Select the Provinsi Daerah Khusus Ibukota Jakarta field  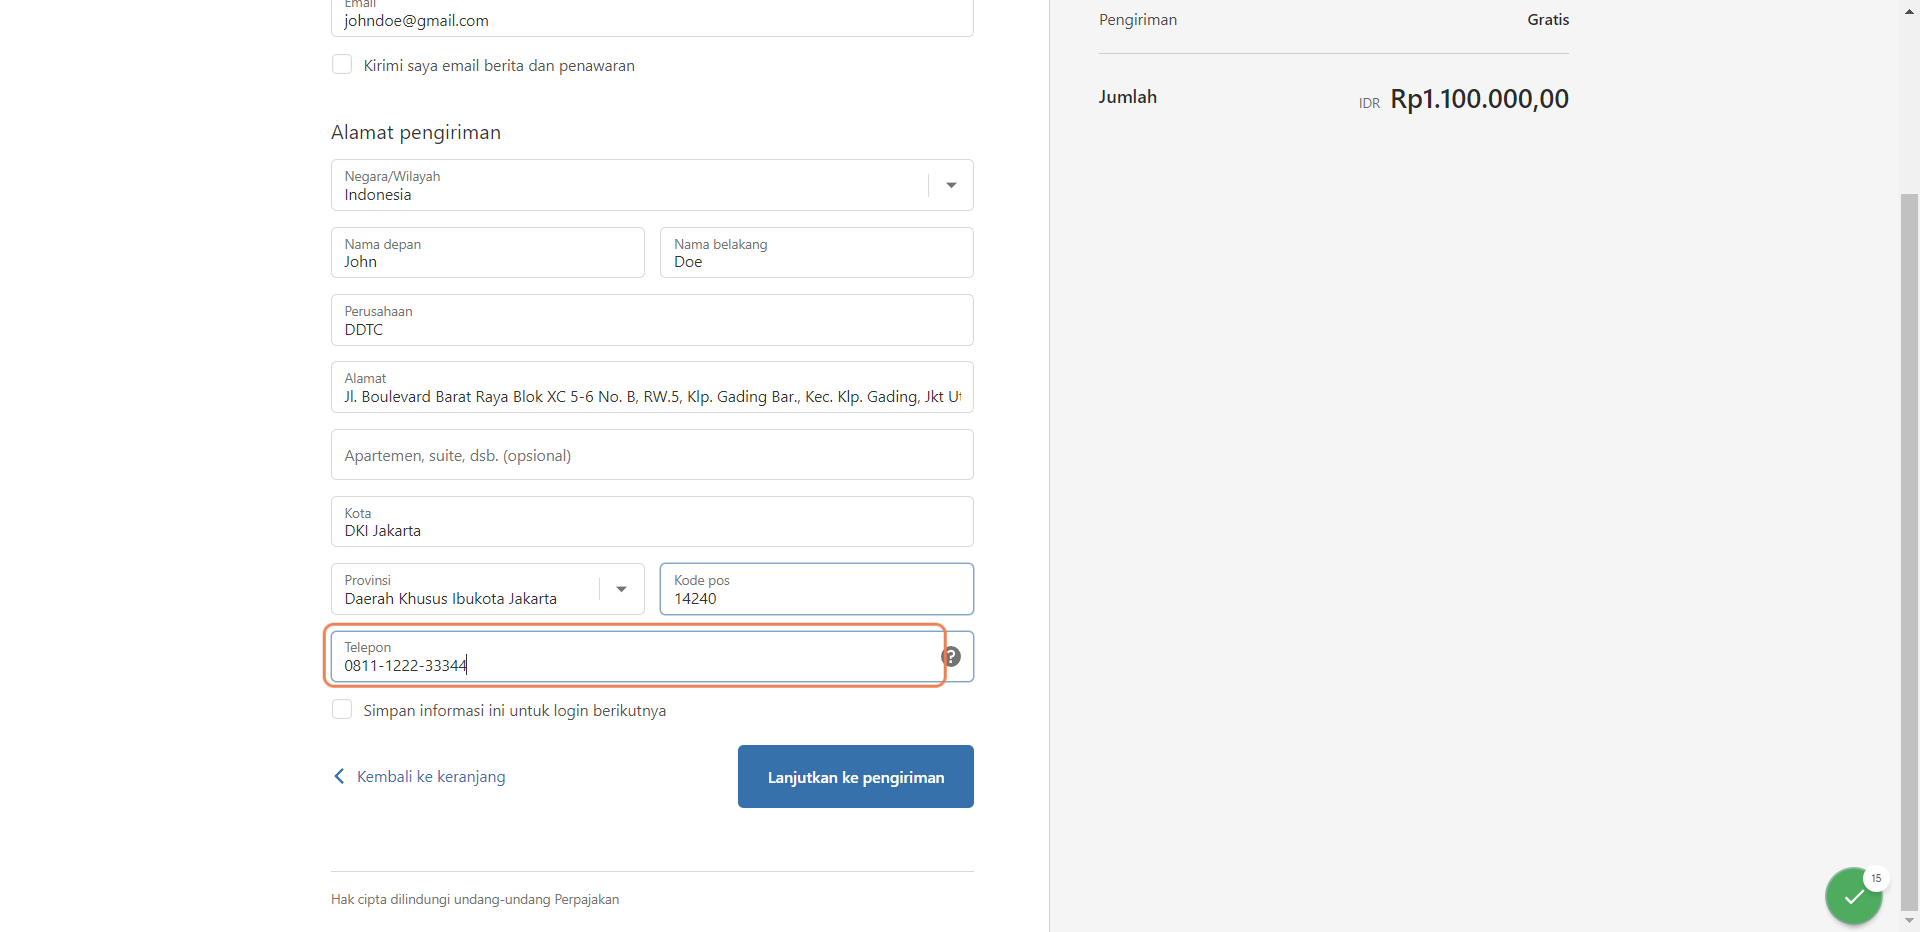[x=488, y=589]
